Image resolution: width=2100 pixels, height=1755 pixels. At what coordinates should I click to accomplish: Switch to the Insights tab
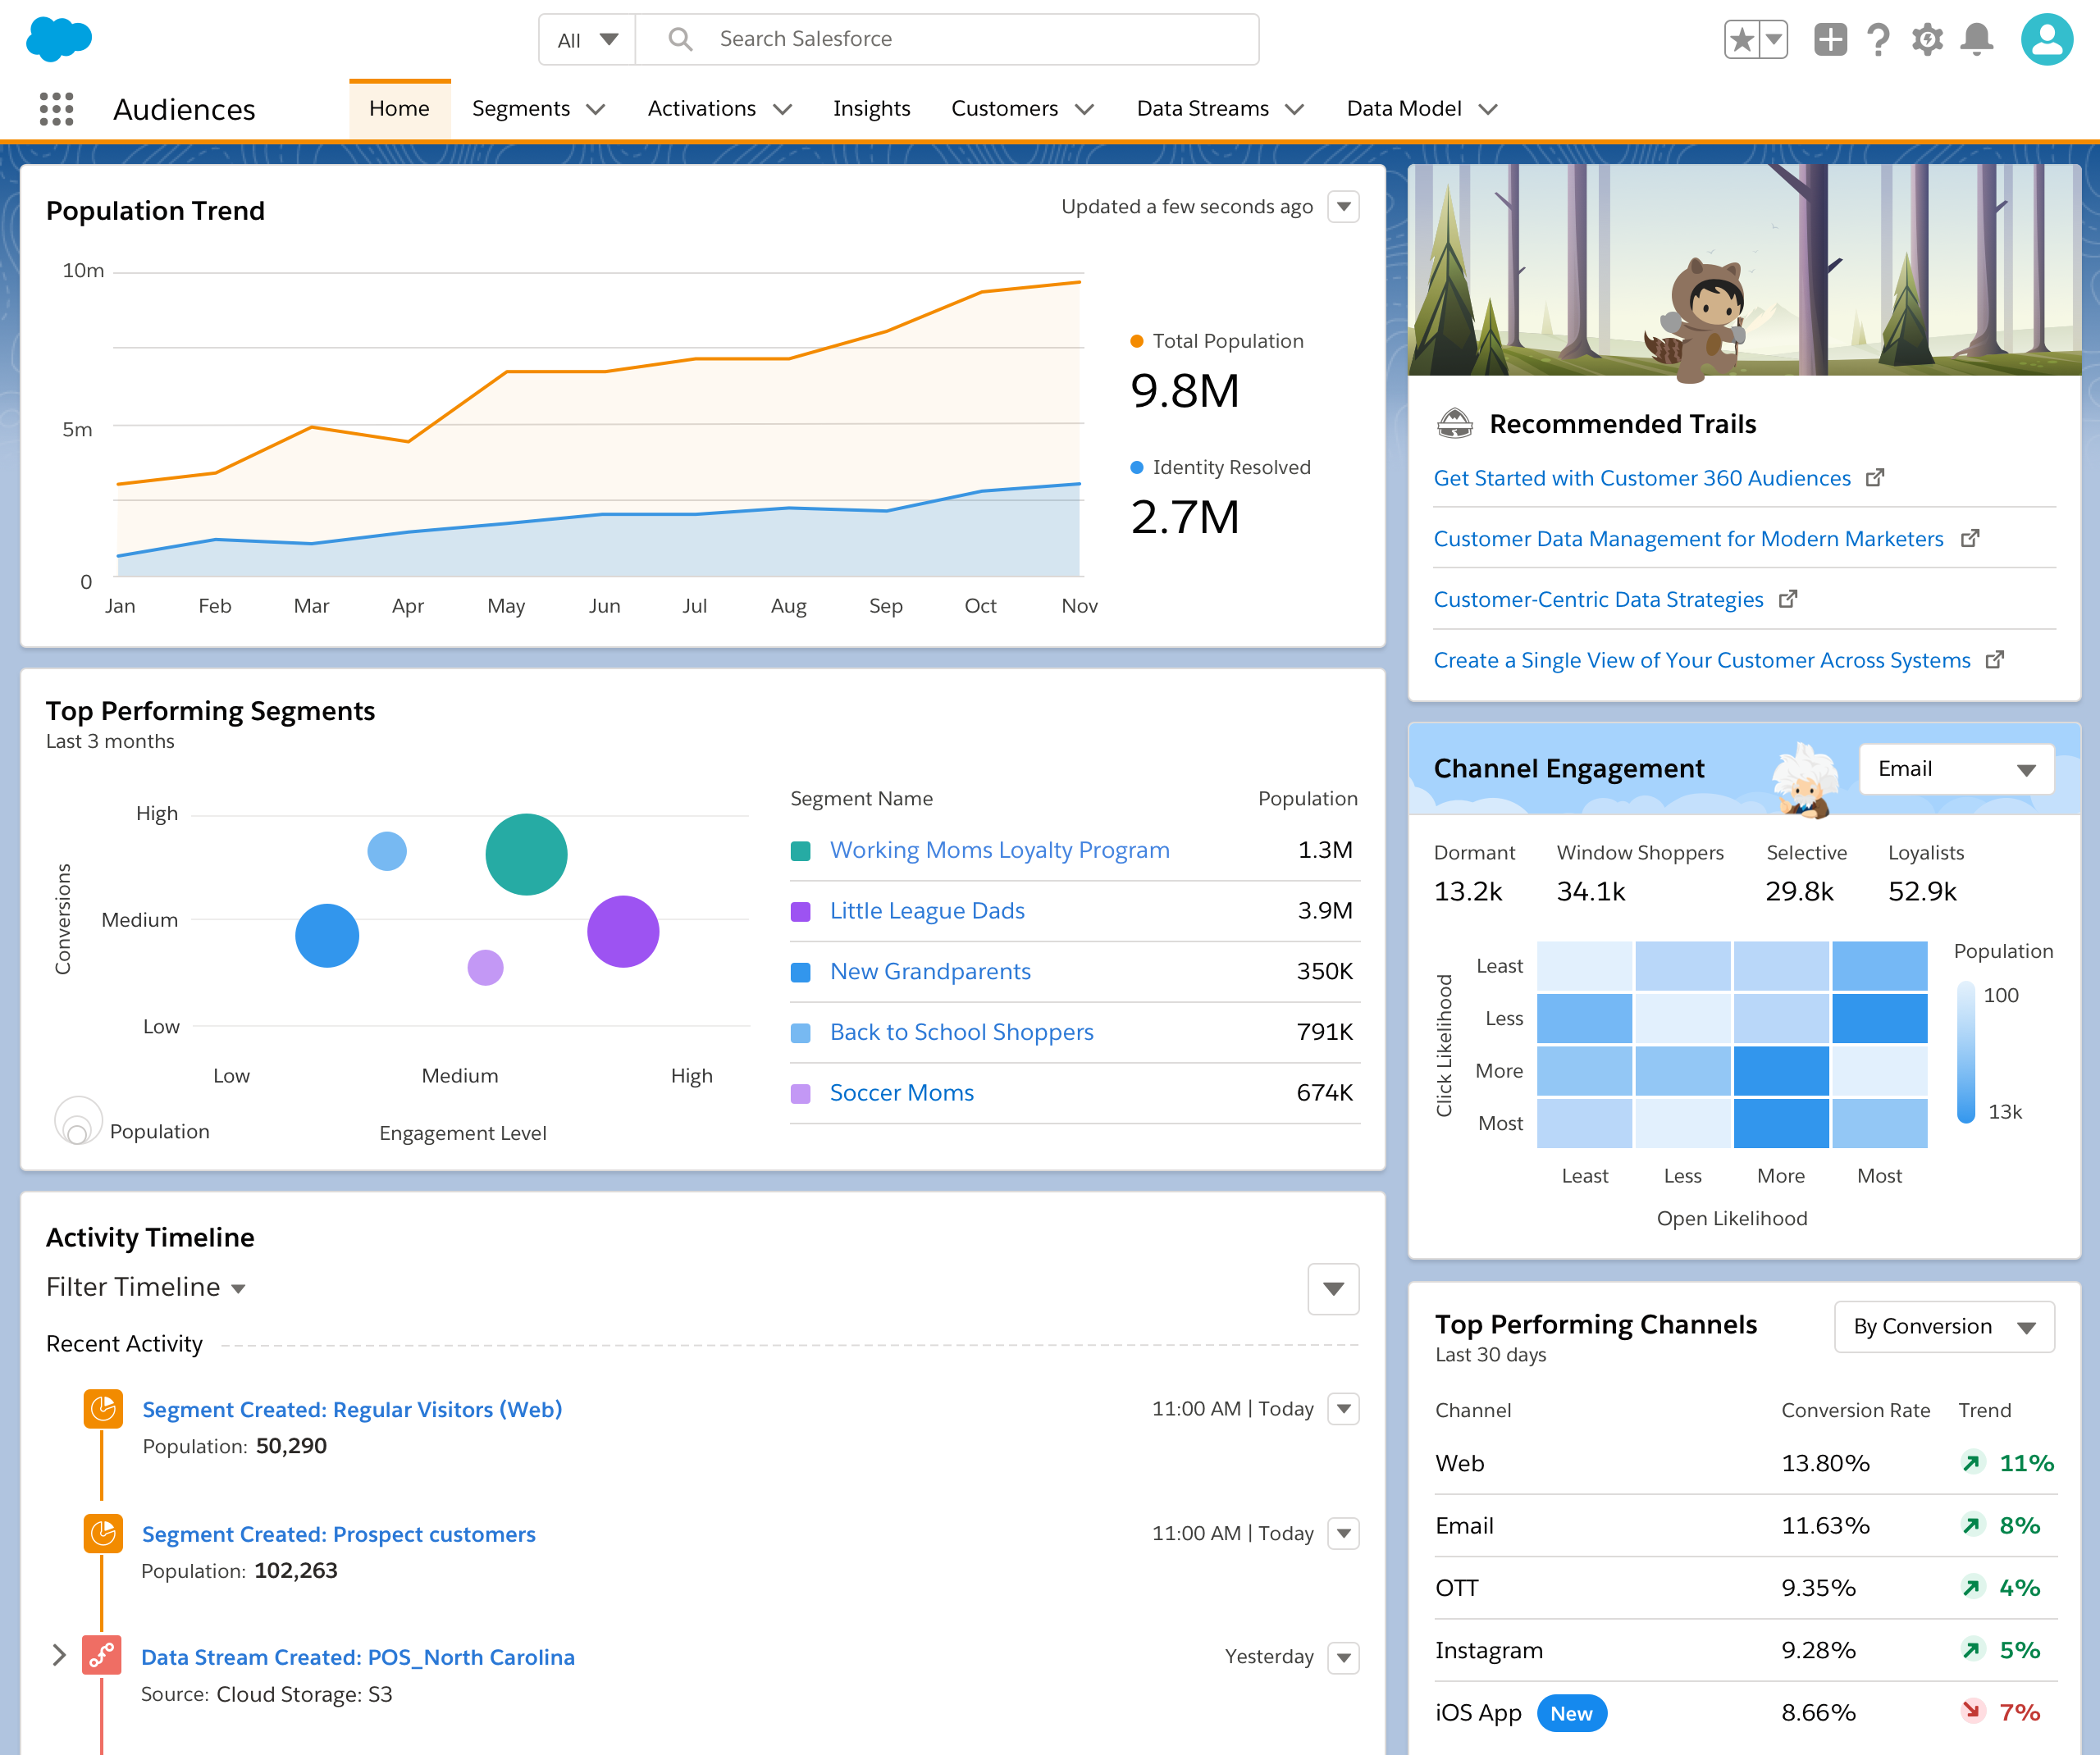(869, 107)
